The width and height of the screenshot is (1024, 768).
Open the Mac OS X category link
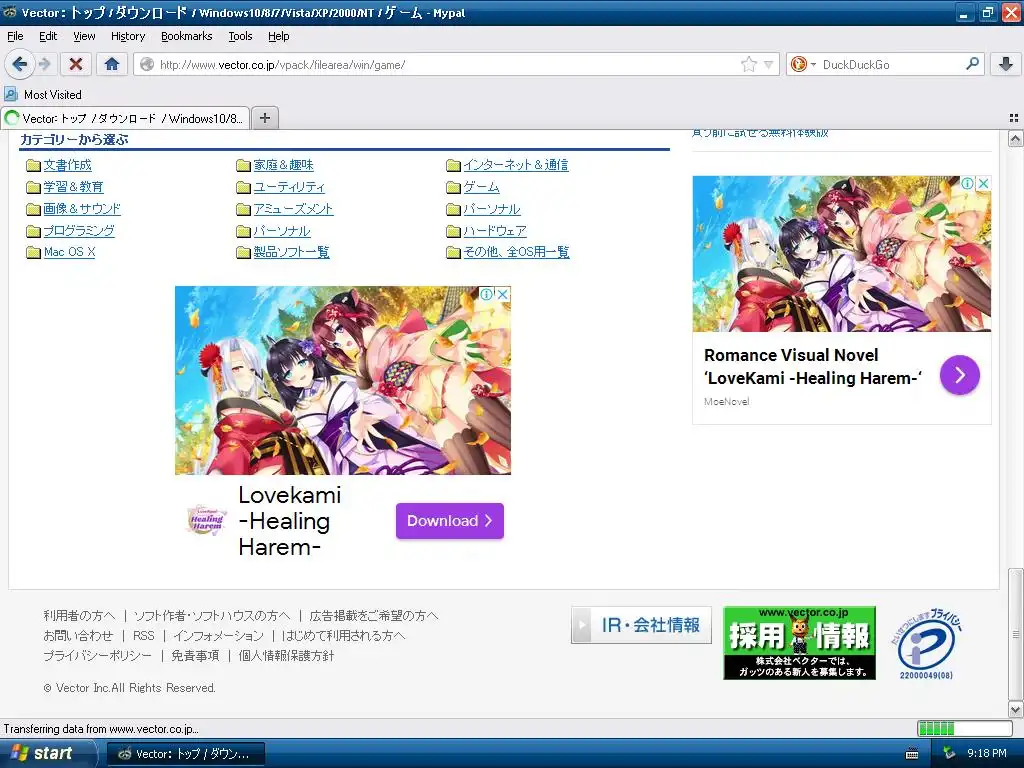point(69,252)
